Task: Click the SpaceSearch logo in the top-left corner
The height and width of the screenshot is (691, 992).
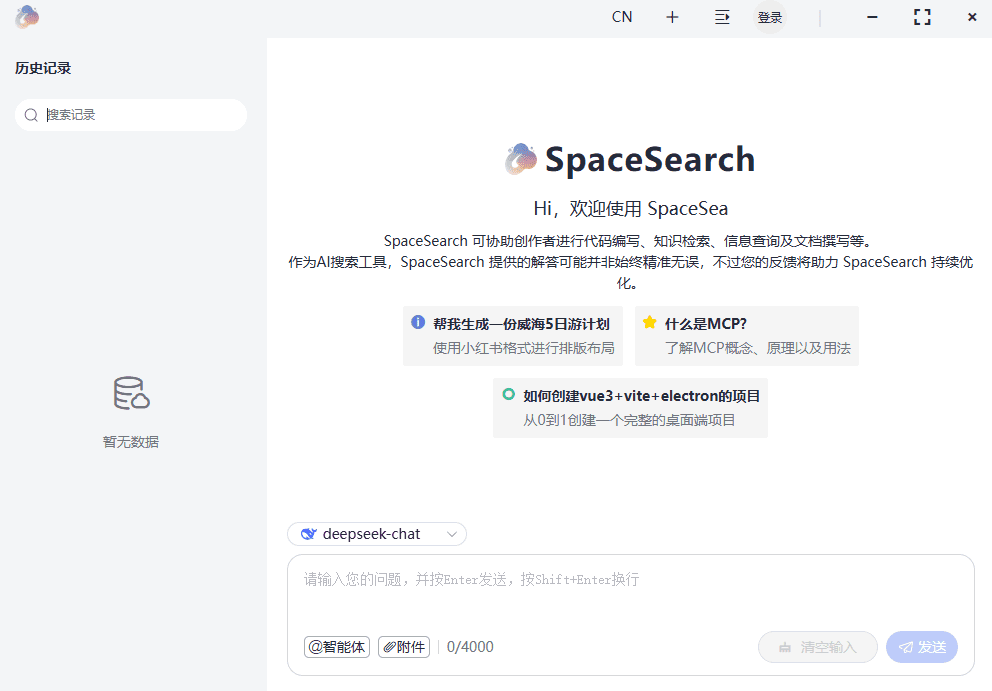Action: pyautogui.click(x=26, y=17)
